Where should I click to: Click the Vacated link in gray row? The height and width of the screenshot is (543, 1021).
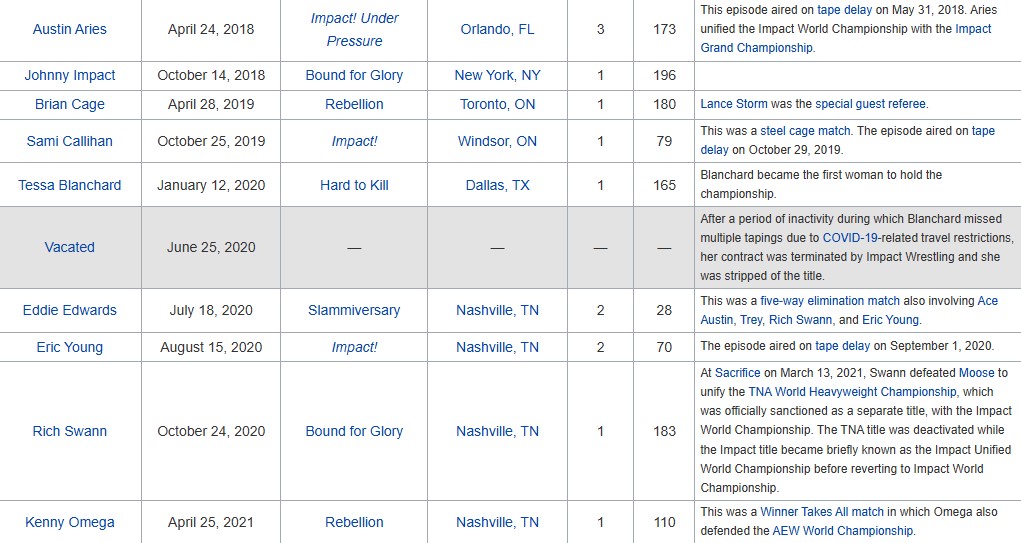coord(70,247)
